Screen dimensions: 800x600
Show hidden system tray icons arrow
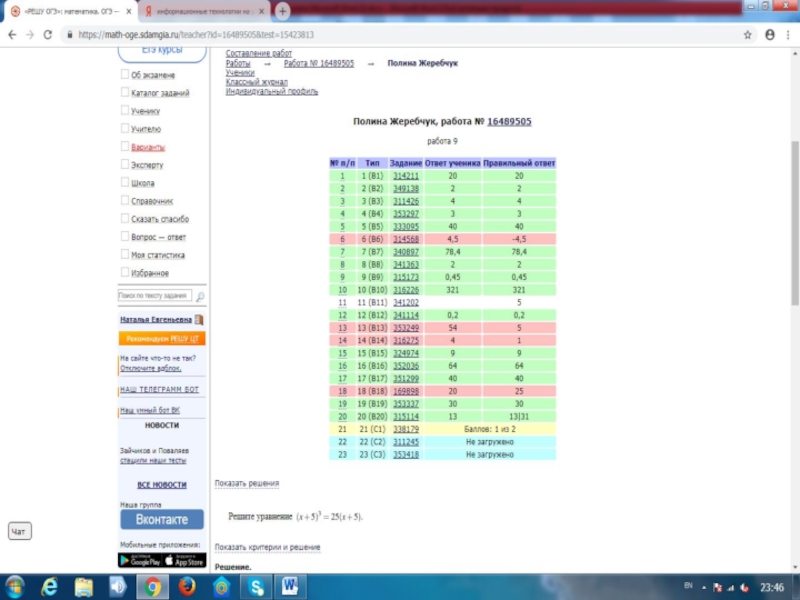704,587
